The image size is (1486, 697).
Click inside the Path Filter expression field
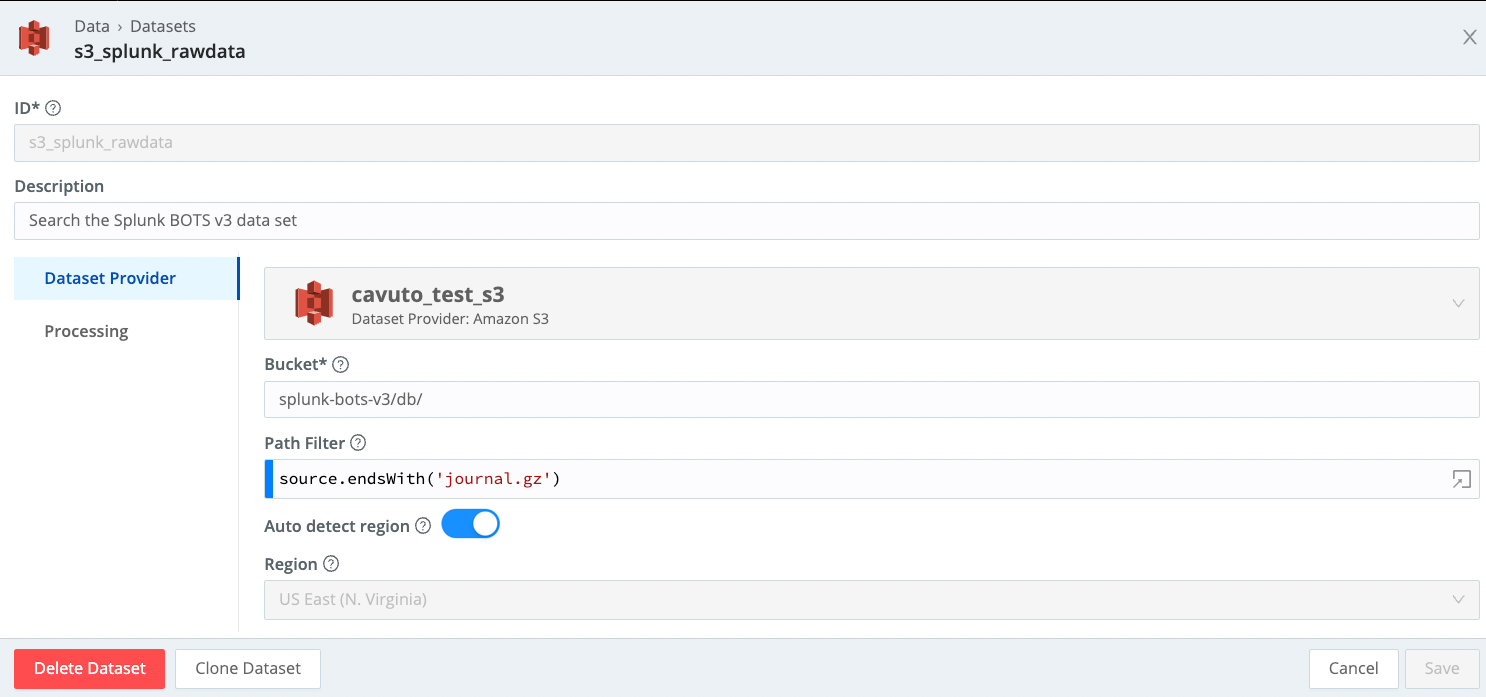[x=700, y=479]
